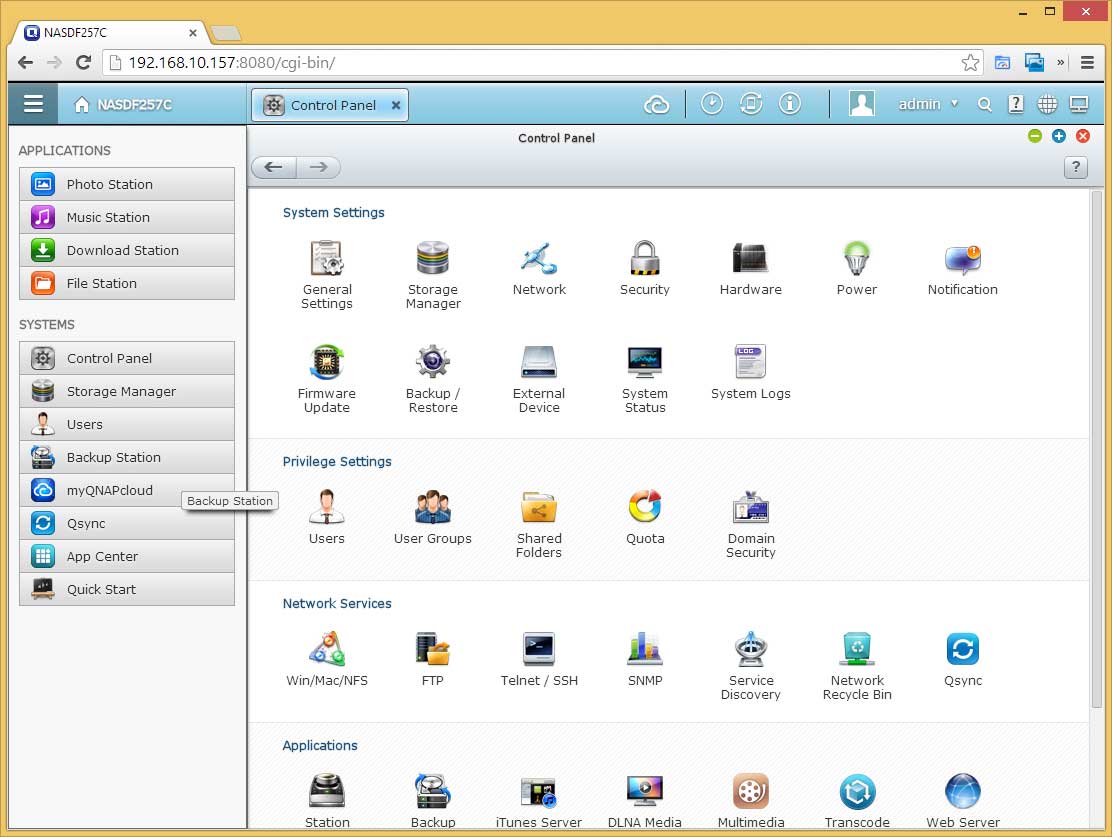Open Backup Station in sidebar

tap(127, 458)
